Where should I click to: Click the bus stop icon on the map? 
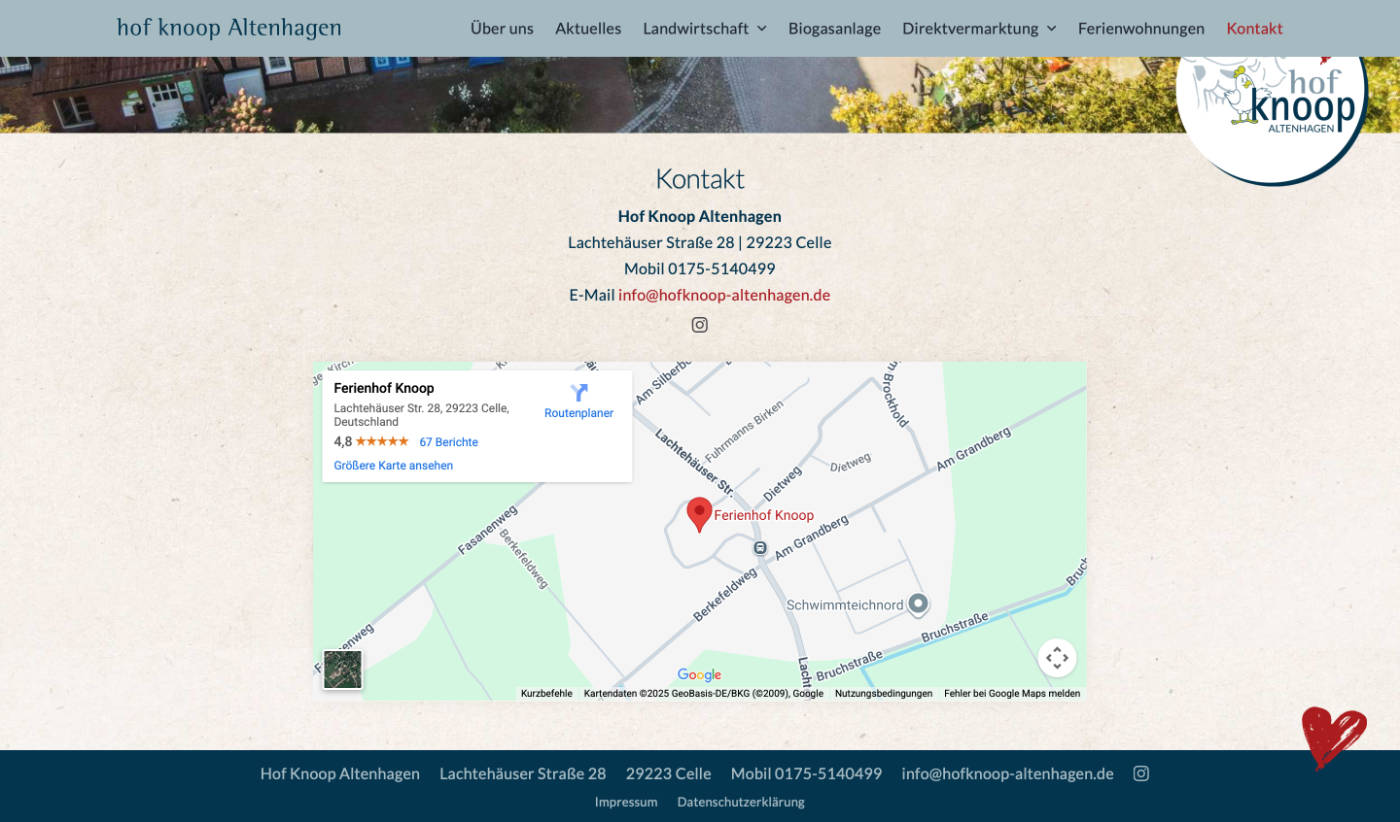[x=760, y=548]
